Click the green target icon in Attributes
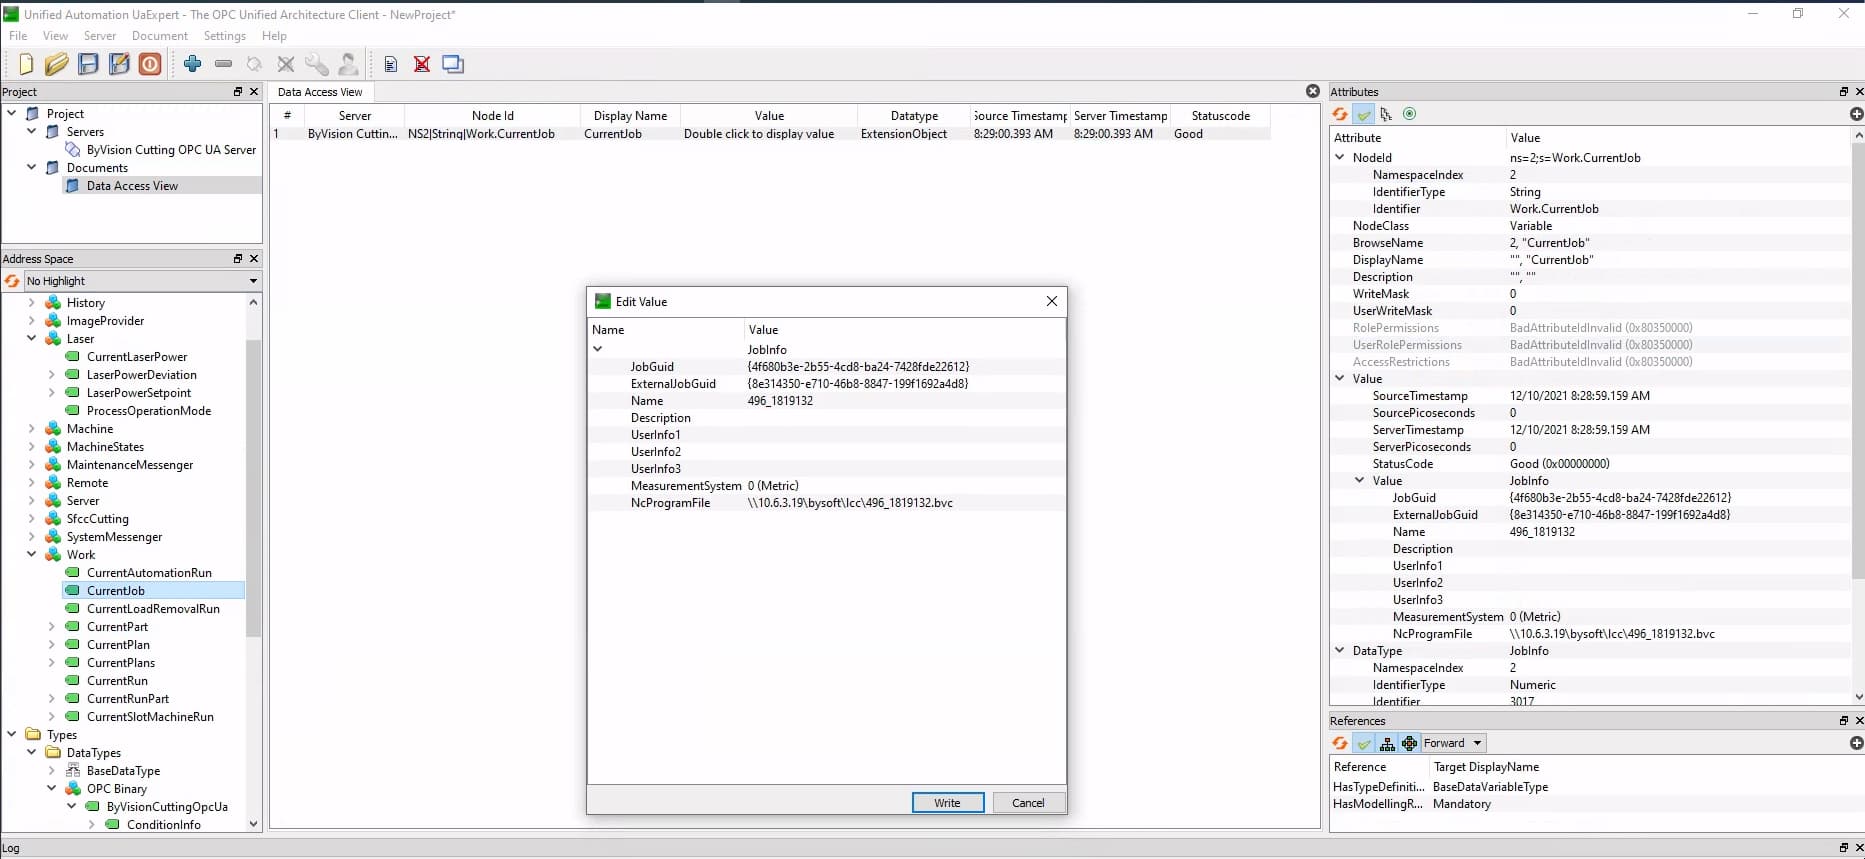Viewport: 1865px width, 859px height. click(x=1410, y=114)
